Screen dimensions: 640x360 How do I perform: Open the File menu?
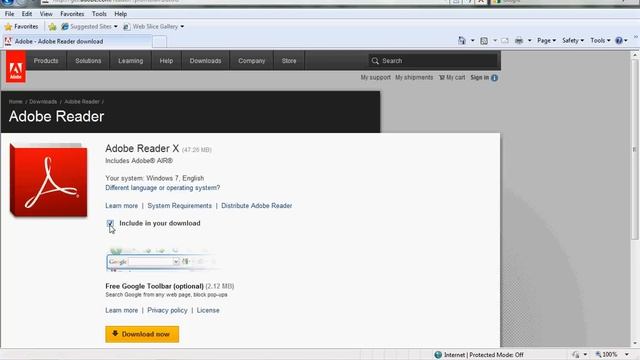pos(9,14)
